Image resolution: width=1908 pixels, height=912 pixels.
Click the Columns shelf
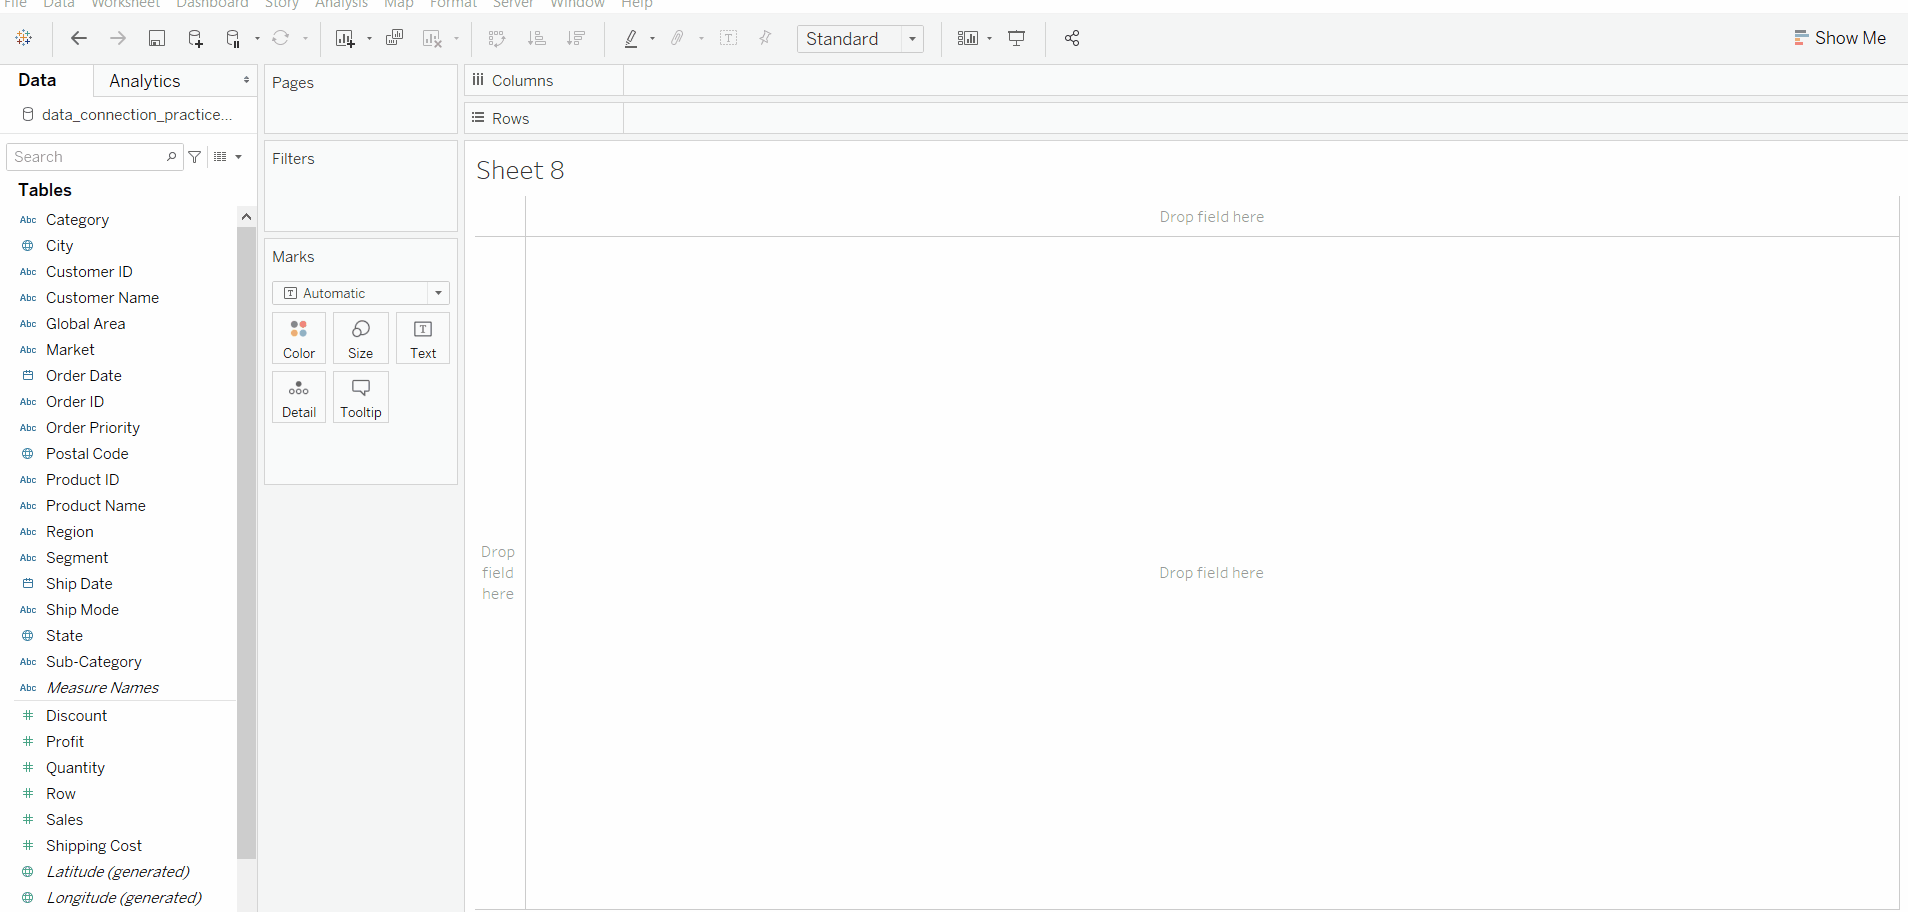point(1186,81)
